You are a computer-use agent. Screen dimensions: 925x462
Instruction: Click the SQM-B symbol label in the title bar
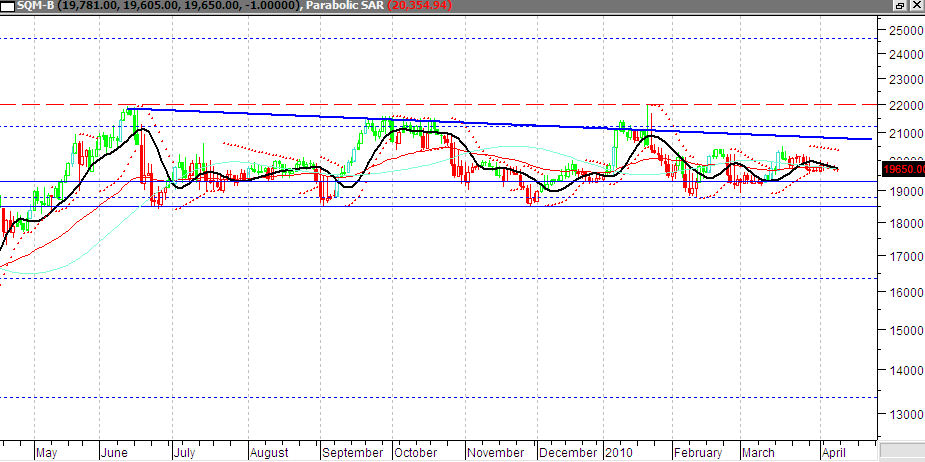[36, 6]
